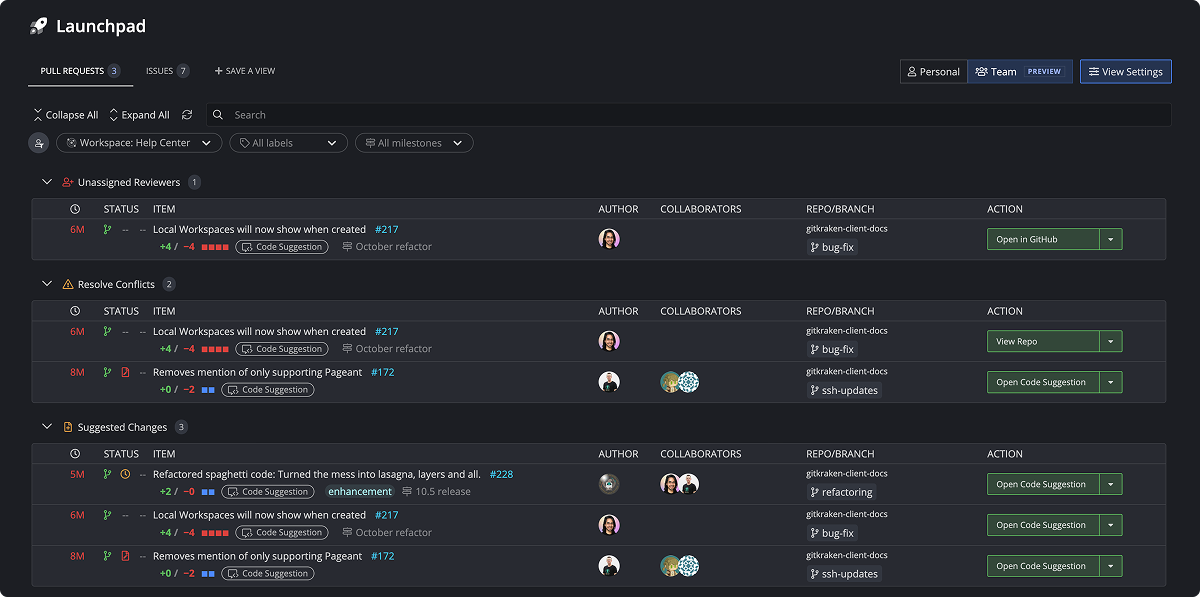This screenshot has height=597, width=1200.
Task: Open the Workspace: Help Center dropdown
Action: pos(139,143)
